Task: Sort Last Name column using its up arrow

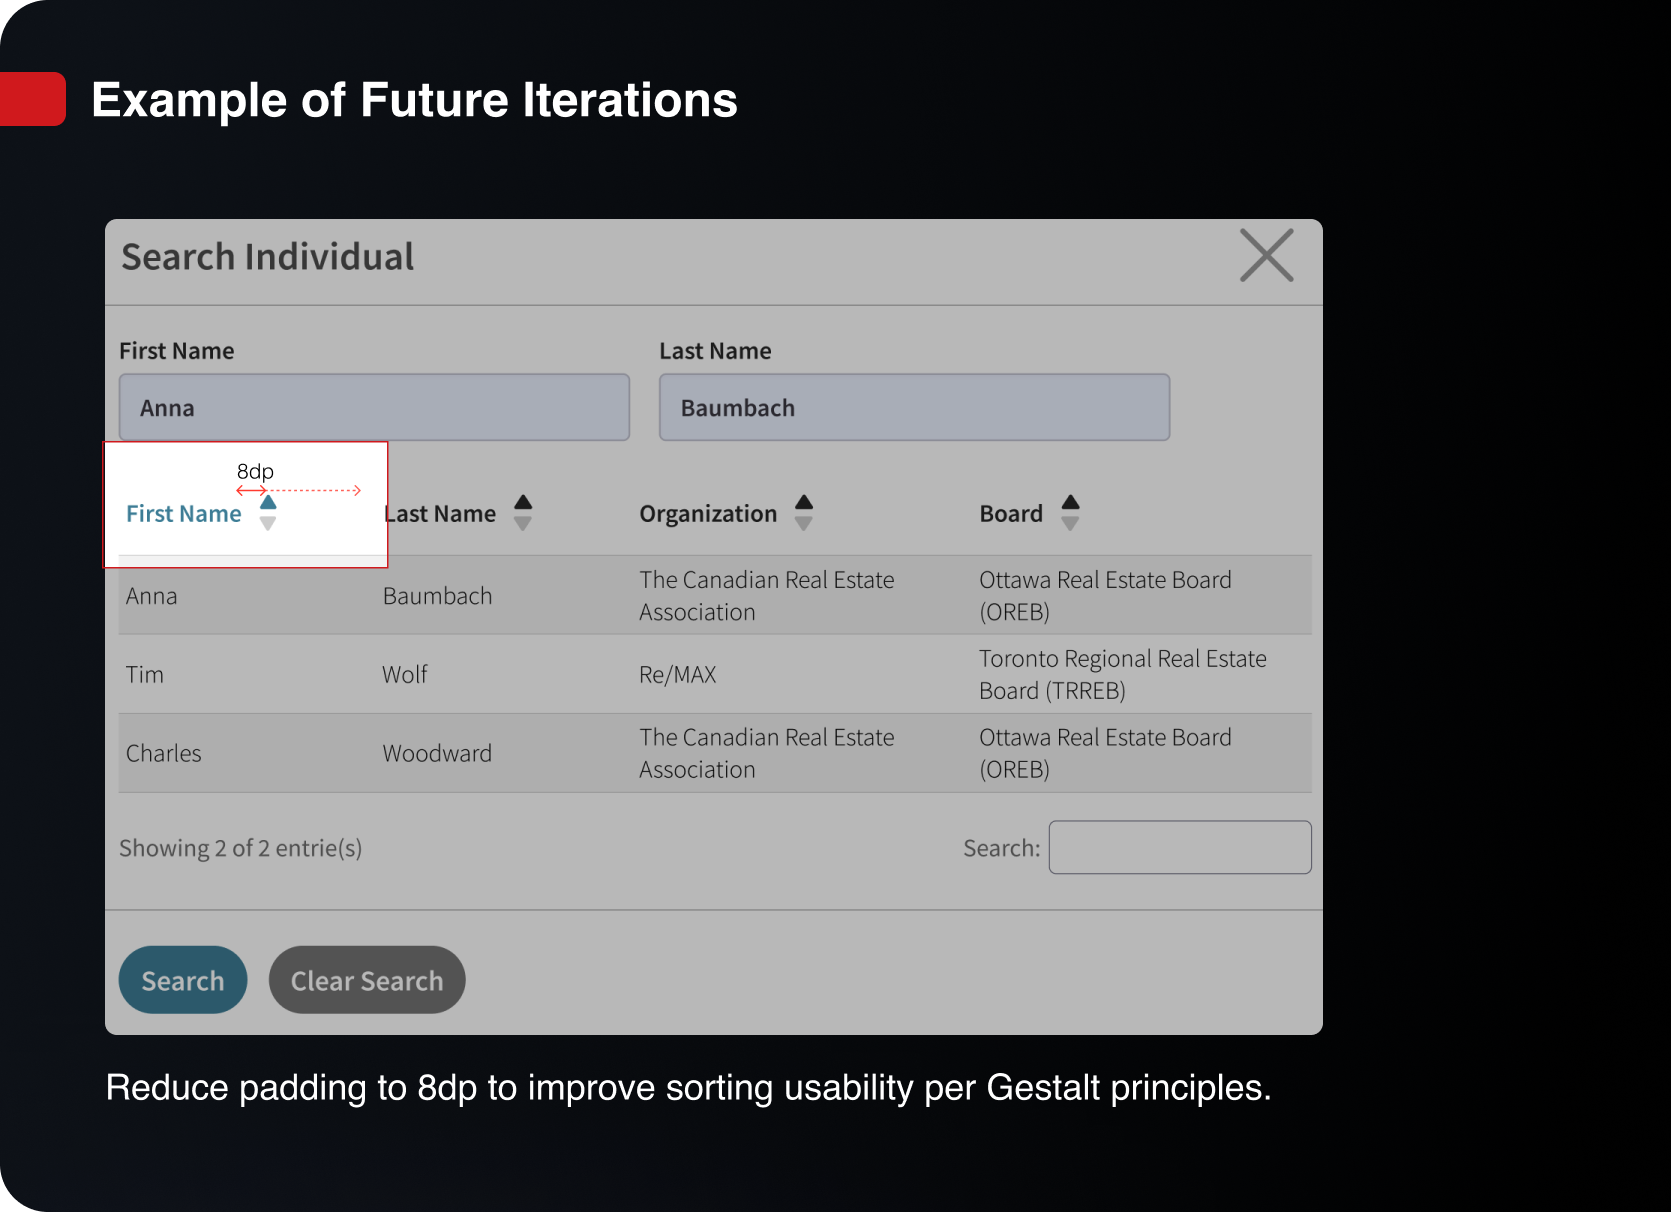Action: (523, 503)
